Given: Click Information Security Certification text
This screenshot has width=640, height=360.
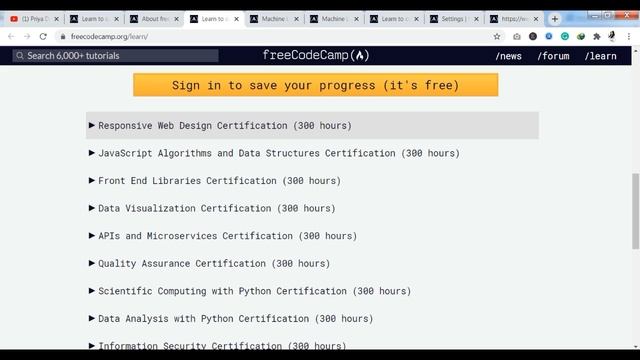Looking at the screenshot, I should [222, 345].
